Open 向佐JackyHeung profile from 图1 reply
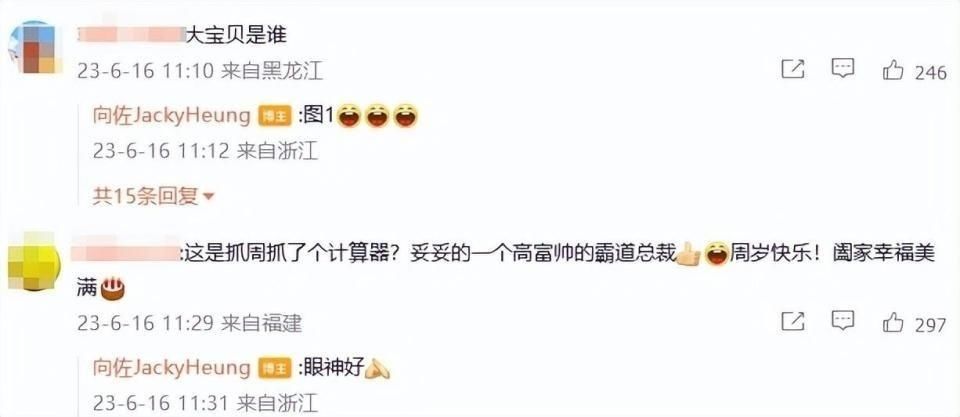Image resolution: width=960 pixels, height=417 pixels. coord(172,116)
